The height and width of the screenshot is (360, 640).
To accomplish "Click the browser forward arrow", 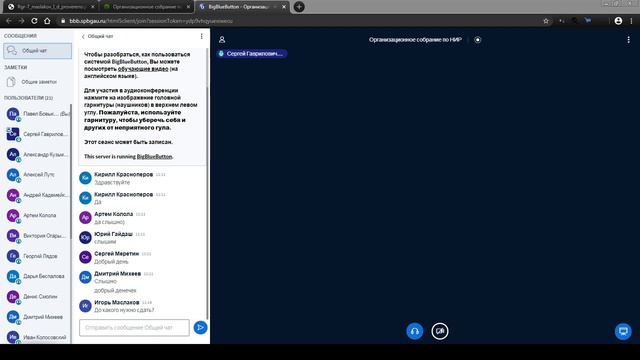I will pos(22,21).
